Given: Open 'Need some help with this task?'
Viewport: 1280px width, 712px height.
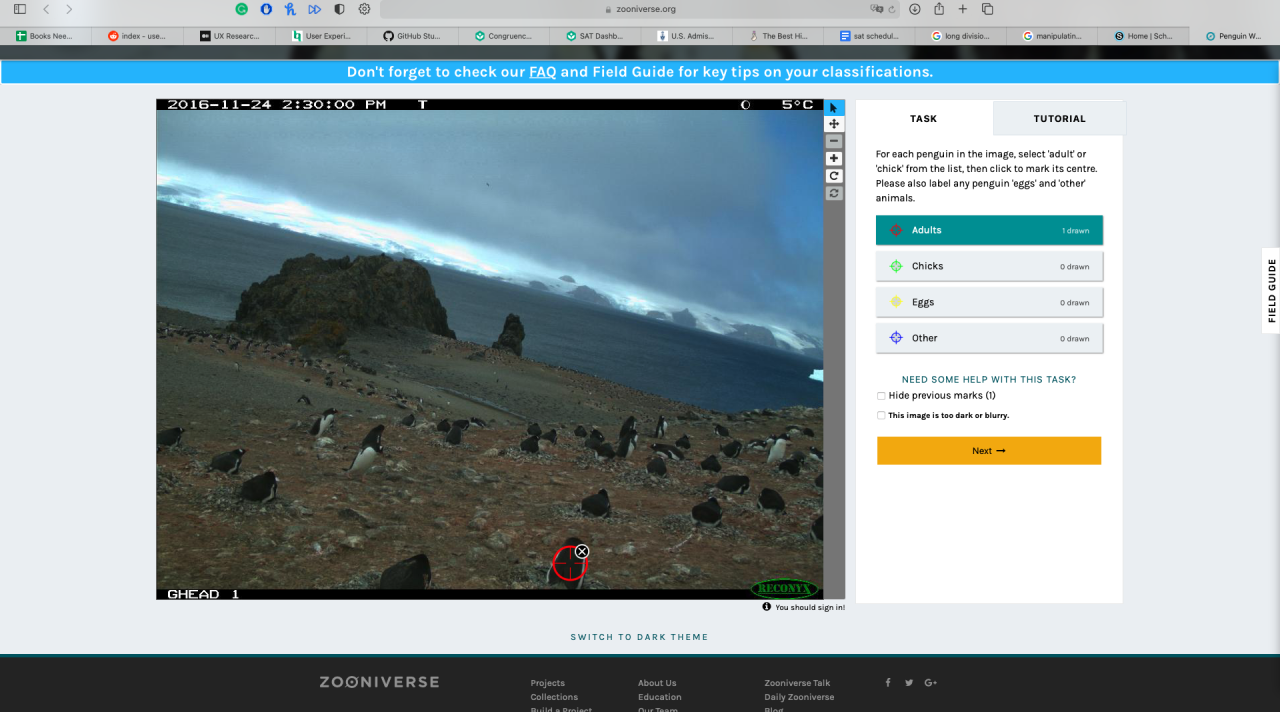Looking at the screenshot, I should point(989,380).
